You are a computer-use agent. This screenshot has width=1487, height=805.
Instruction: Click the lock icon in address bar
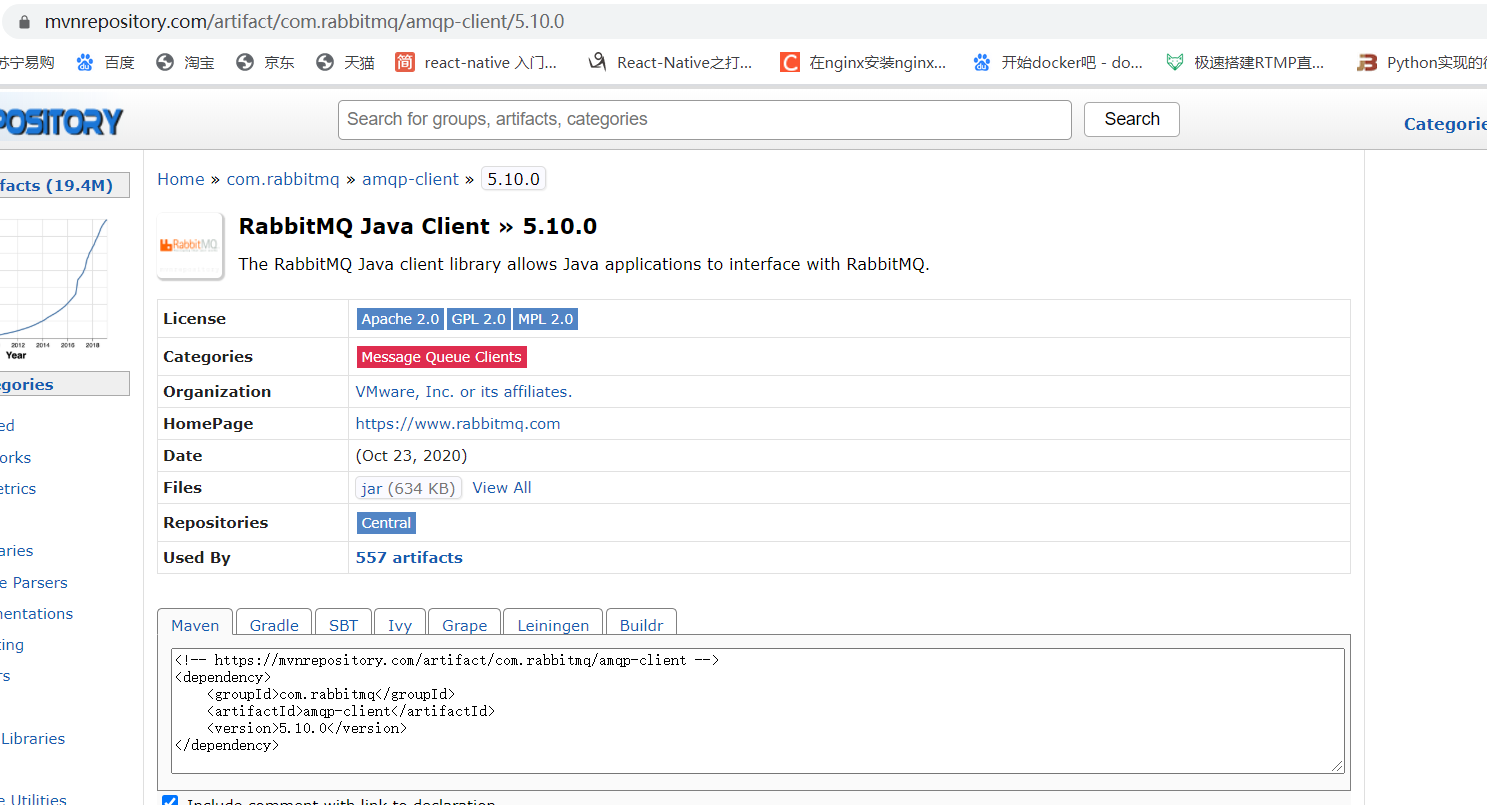24,21
